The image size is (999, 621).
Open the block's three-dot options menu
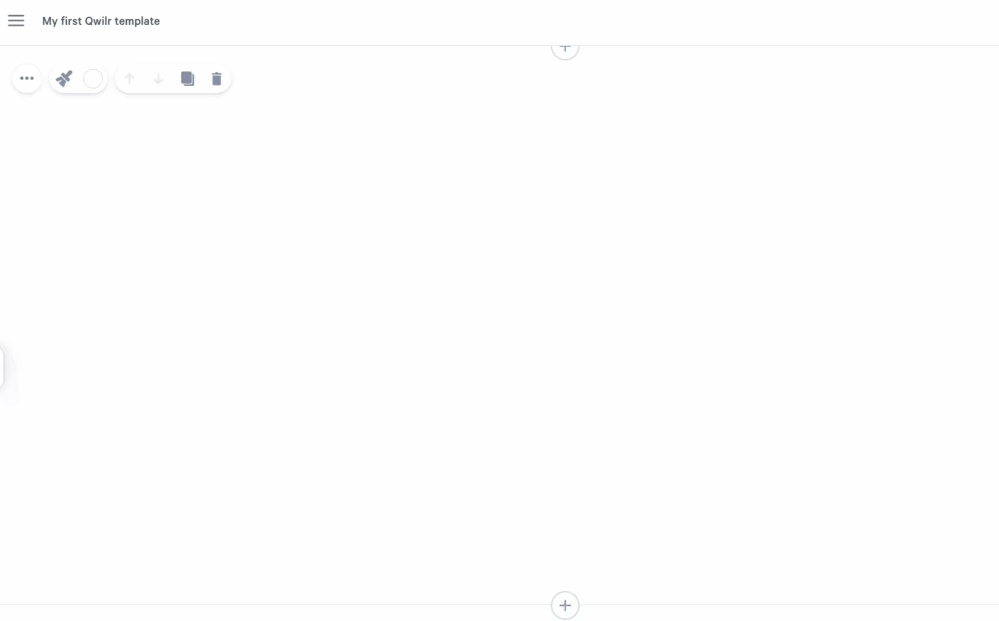click(x=27, y=78)
